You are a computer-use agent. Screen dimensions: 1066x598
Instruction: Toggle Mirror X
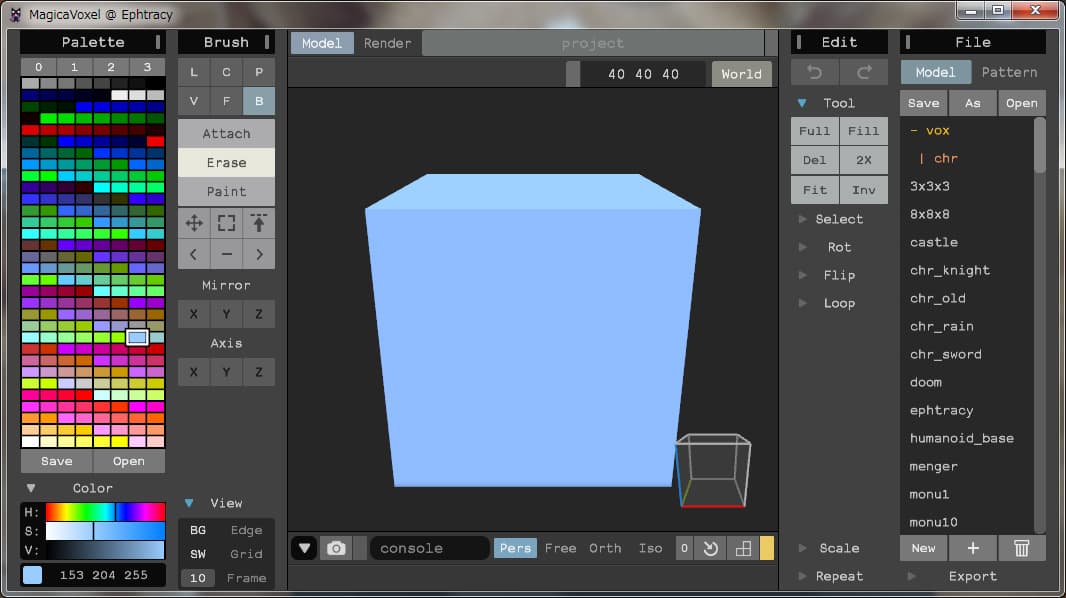coord(194,314)
